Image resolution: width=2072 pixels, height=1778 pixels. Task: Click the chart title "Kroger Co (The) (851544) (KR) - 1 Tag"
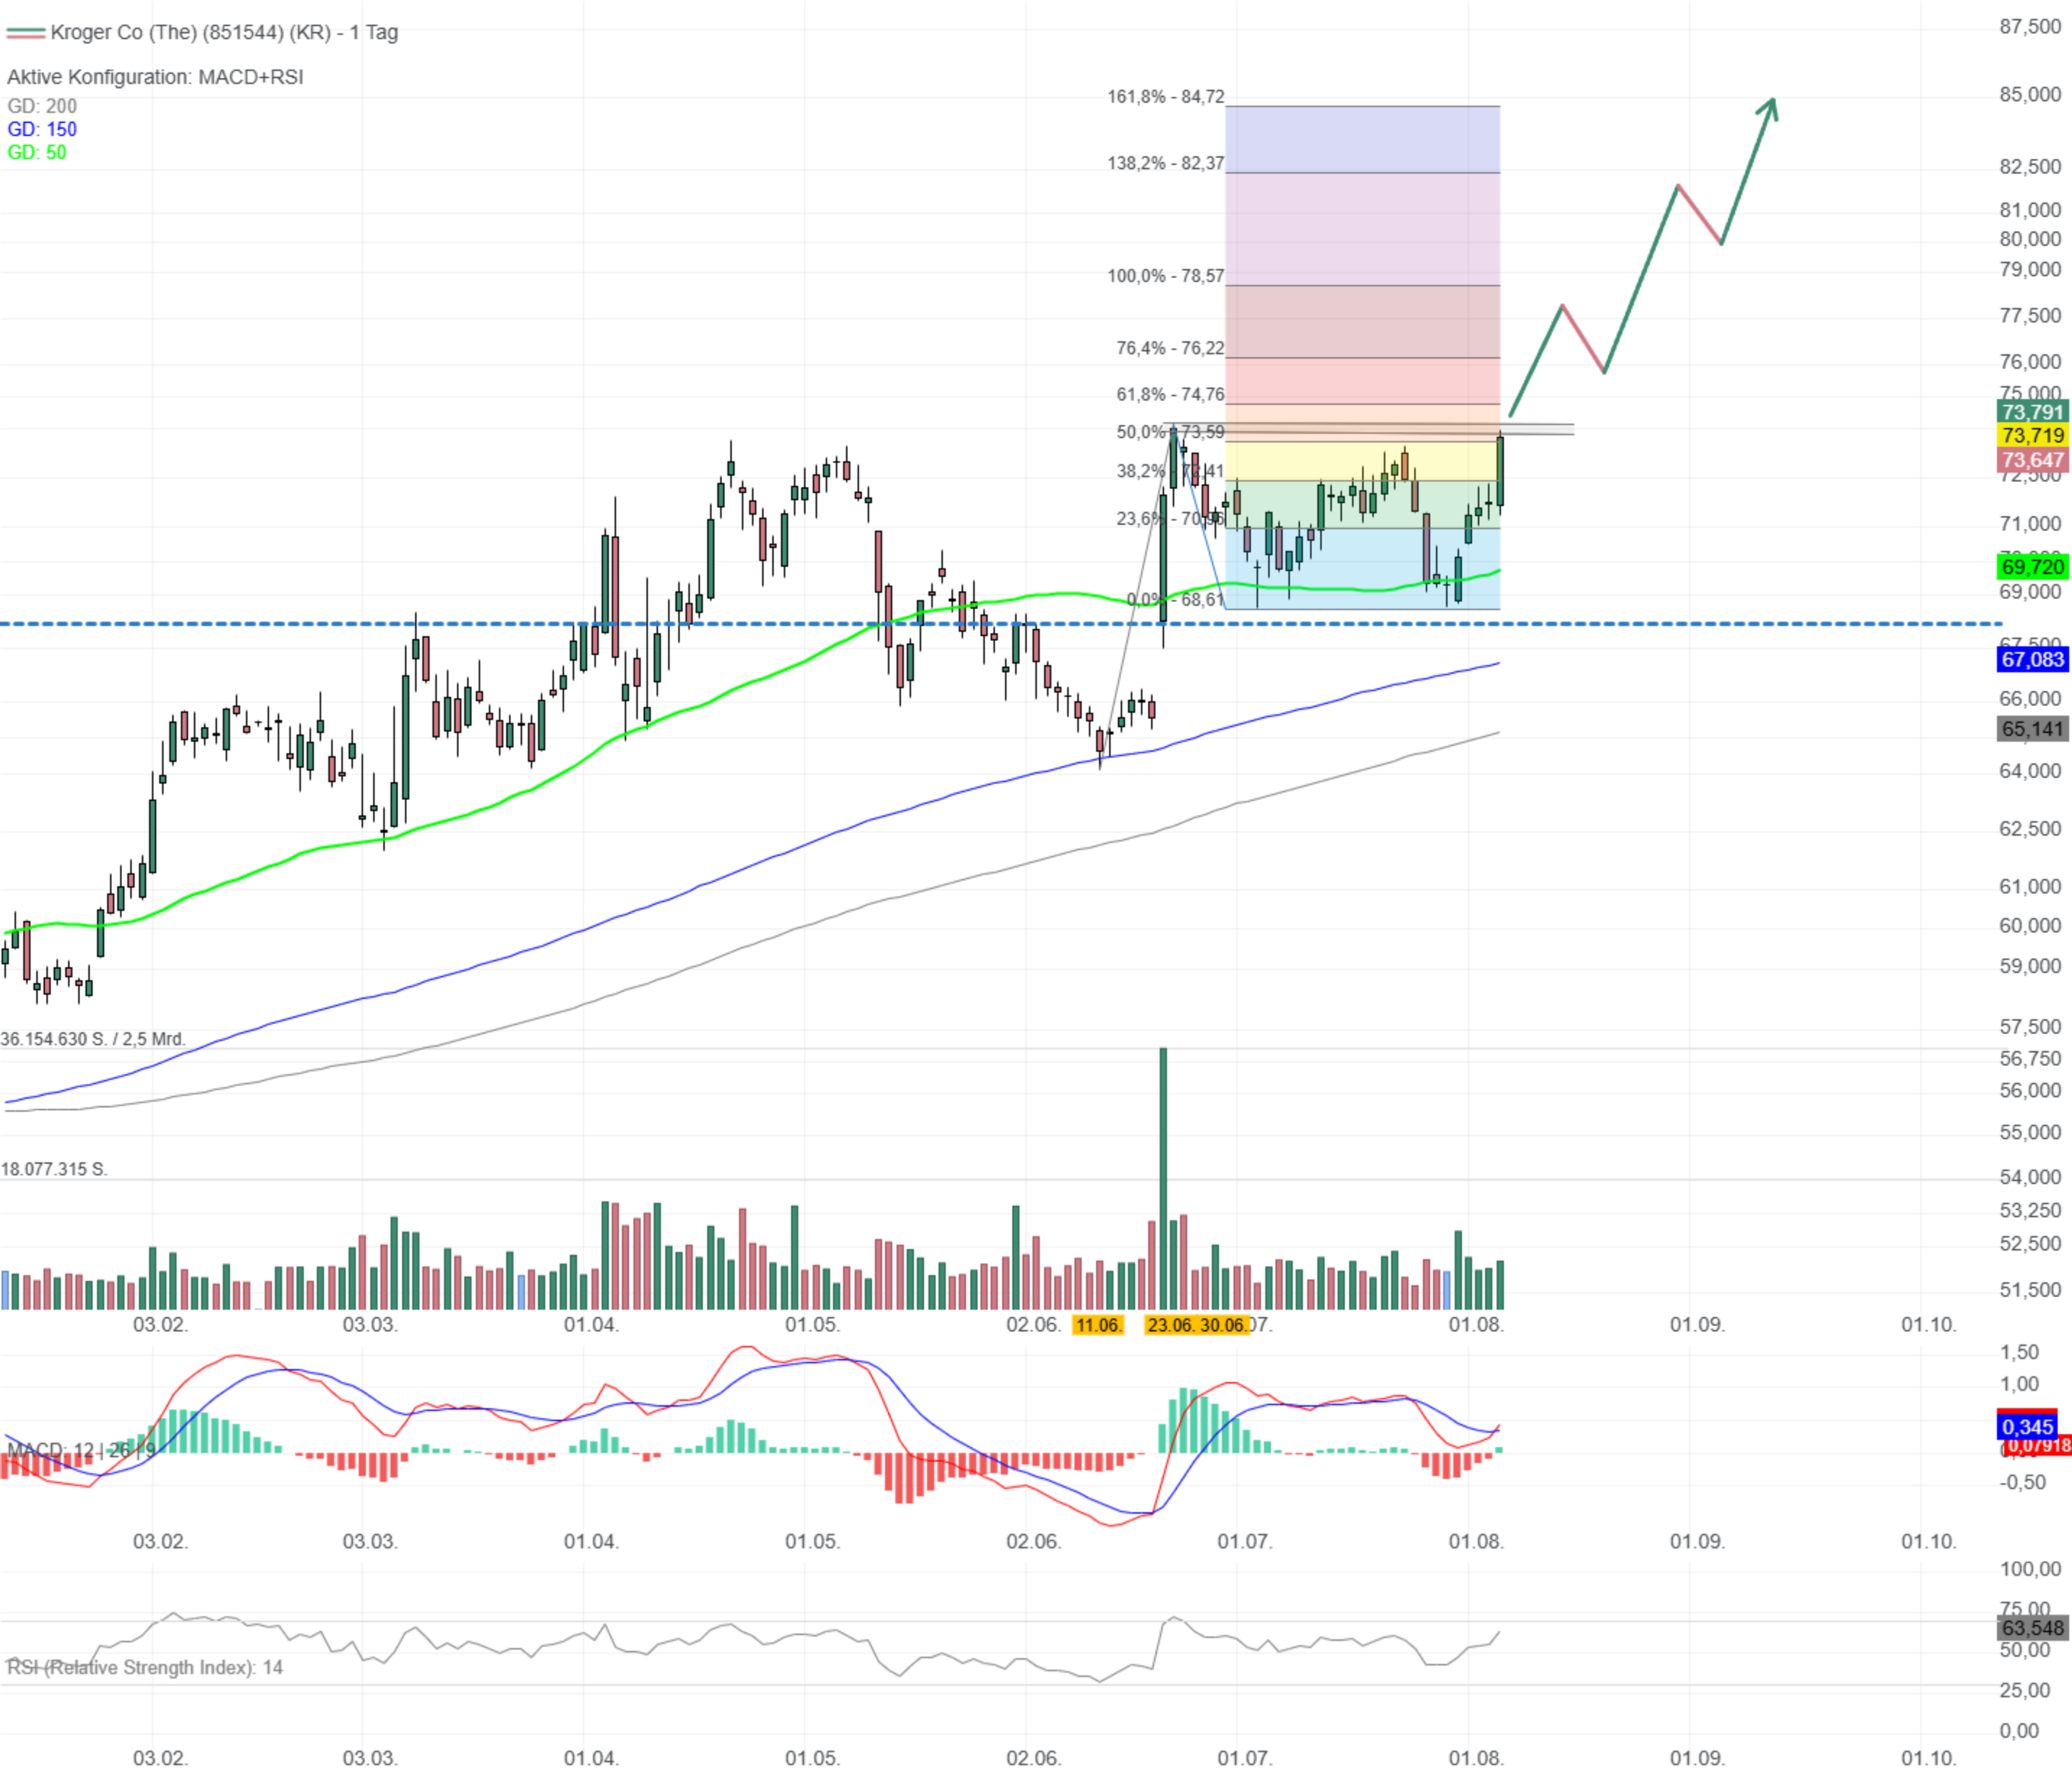[x=224, y=32]
